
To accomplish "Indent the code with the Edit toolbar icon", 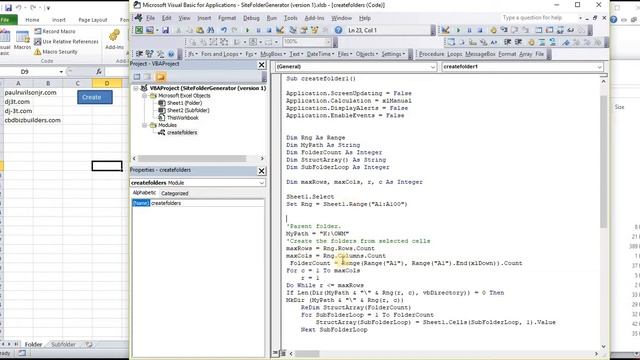I will click(508, 42).
